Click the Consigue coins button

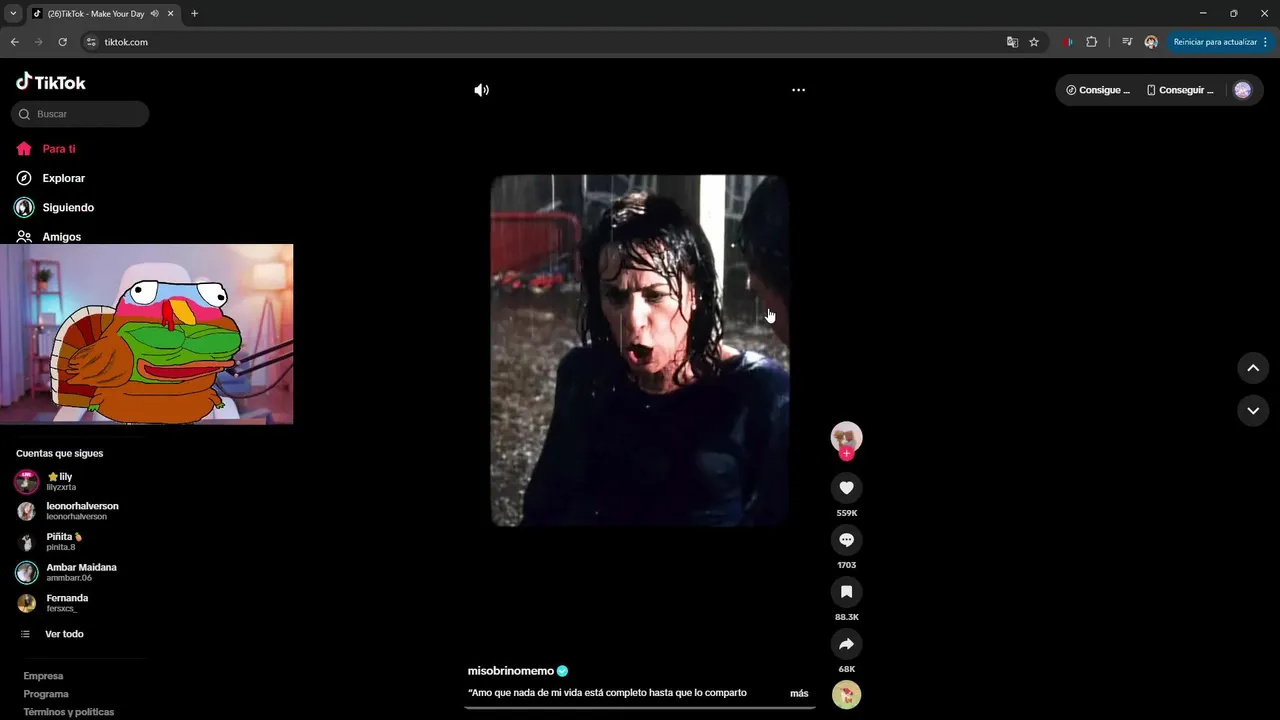[1098, 90]
